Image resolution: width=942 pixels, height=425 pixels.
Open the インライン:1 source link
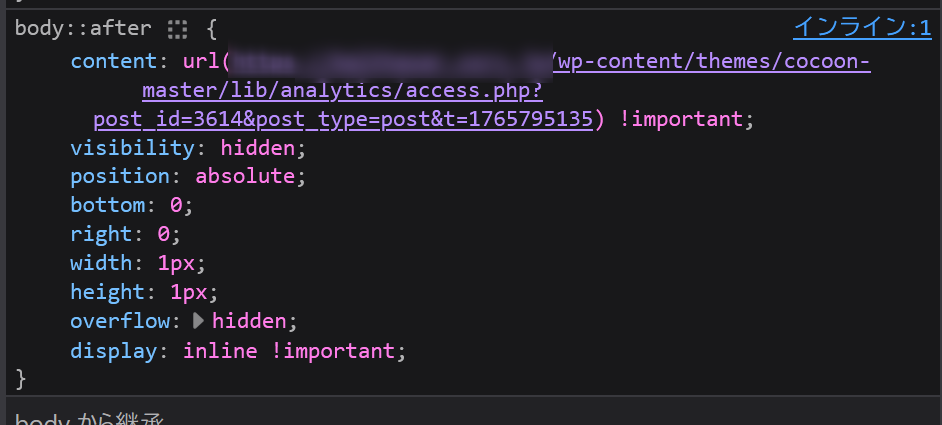pyautogui.click(x=862, y=28)
